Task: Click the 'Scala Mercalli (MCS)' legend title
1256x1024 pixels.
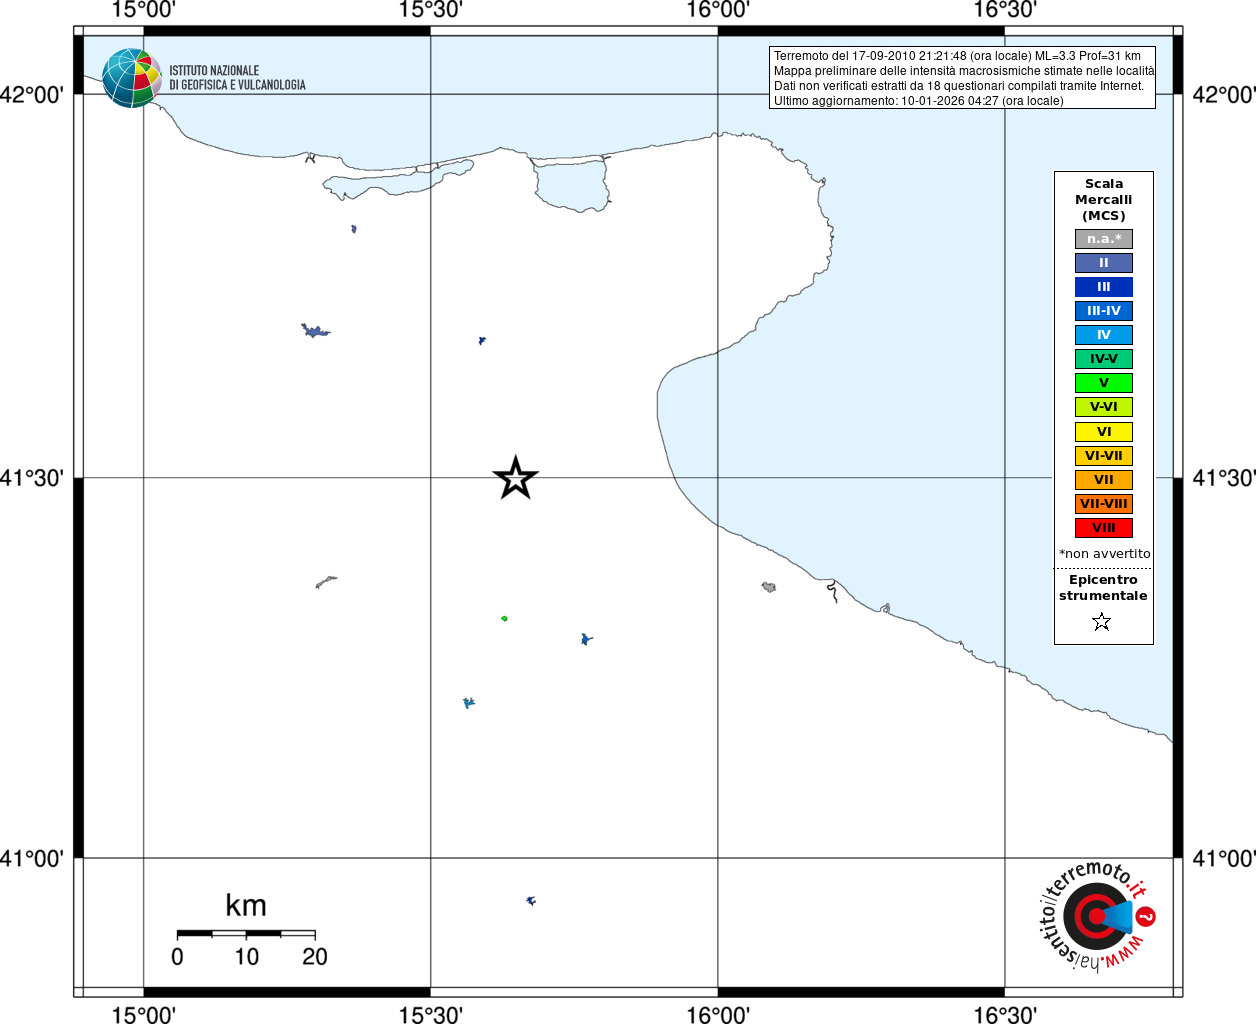Action: (x=1104, y=200)
